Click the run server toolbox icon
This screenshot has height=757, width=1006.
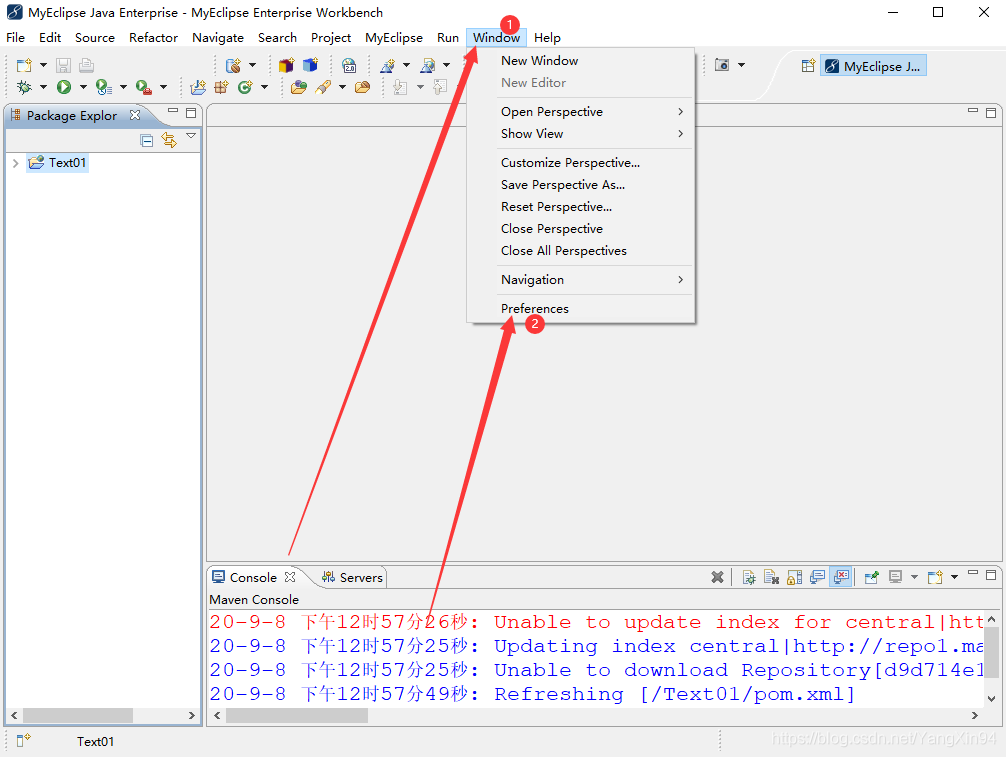coord(144,87)
